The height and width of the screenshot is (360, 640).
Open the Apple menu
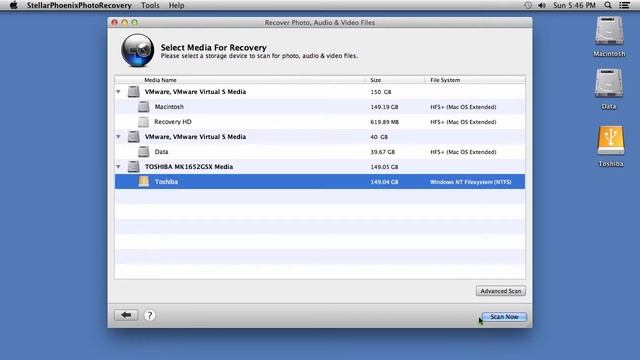(13, 5)
